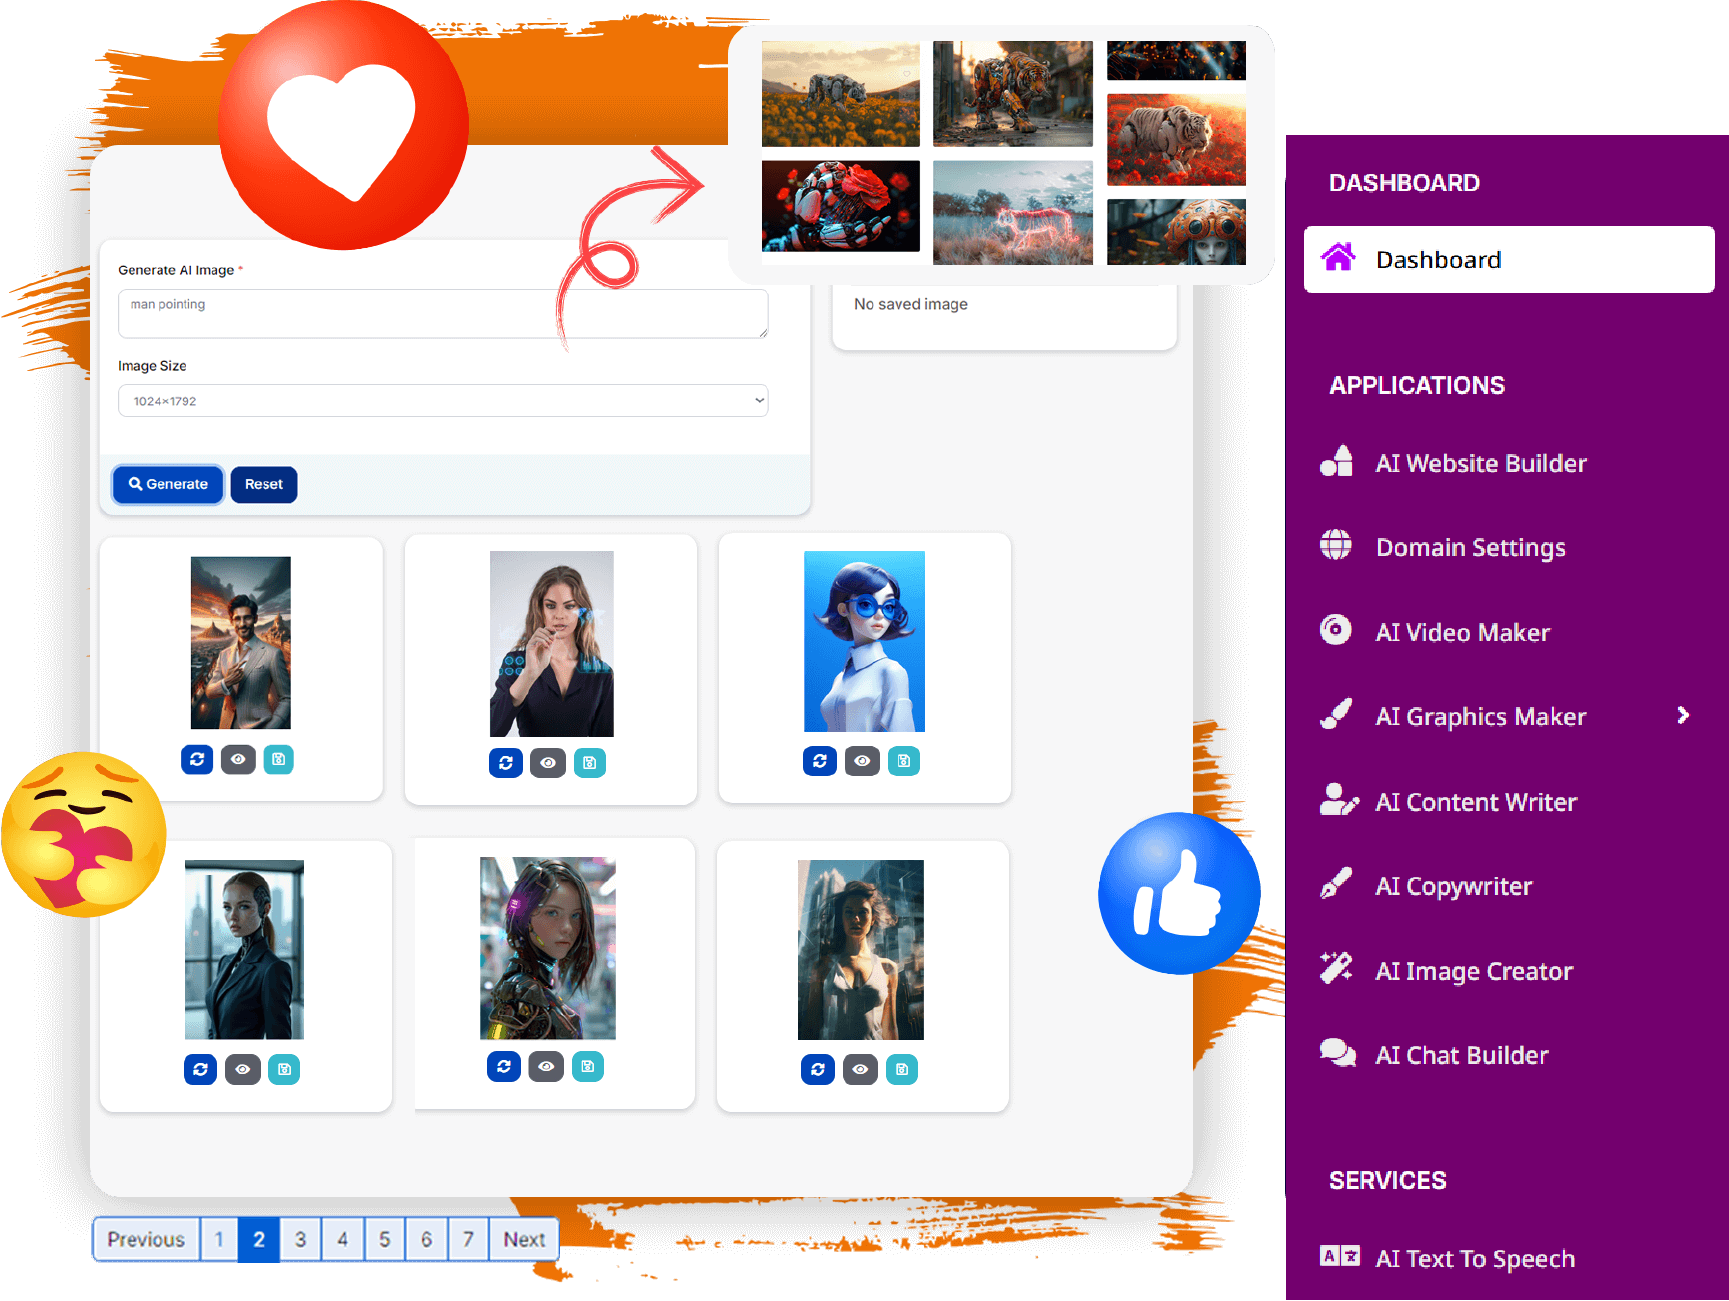Open AI Video Maker menu item

coord(1462,632)
